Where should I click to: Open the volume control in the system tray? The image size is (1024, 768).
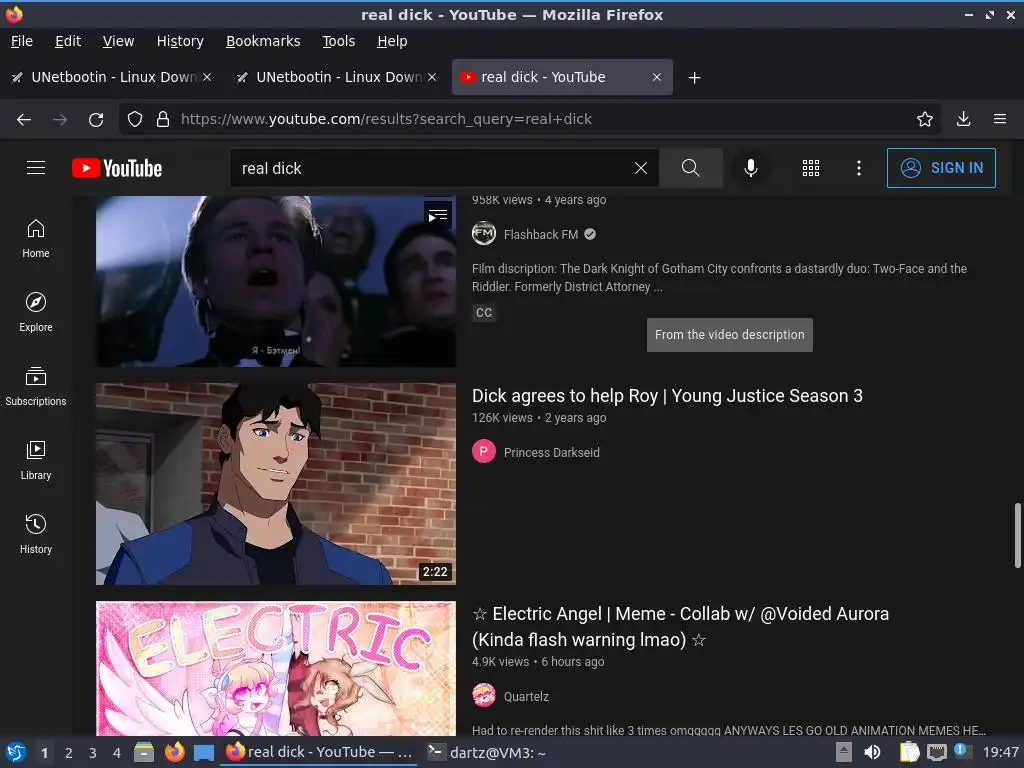coord(872,752)
